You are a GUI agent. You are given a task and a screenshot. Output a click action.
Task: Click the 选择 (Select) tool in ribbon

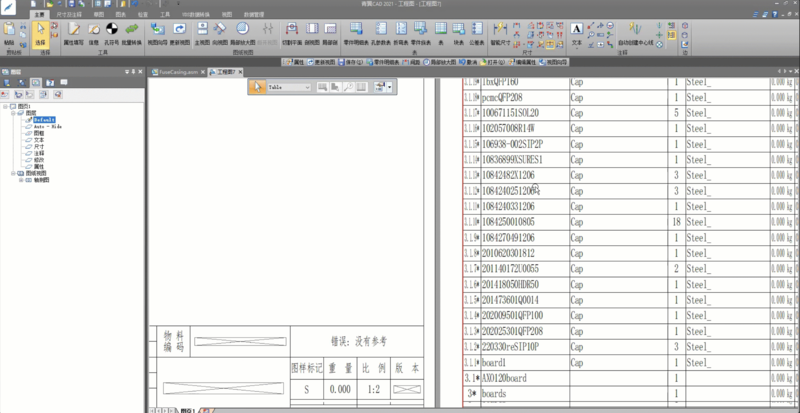click(x=41, y=33)
